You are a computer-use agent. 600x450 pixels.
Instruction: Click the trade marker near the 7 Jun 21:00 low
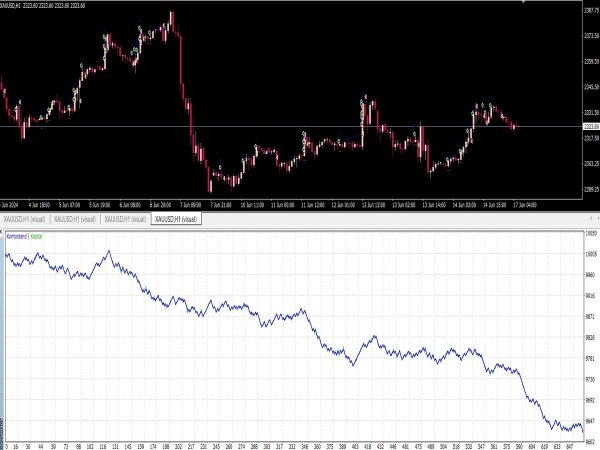220,167
